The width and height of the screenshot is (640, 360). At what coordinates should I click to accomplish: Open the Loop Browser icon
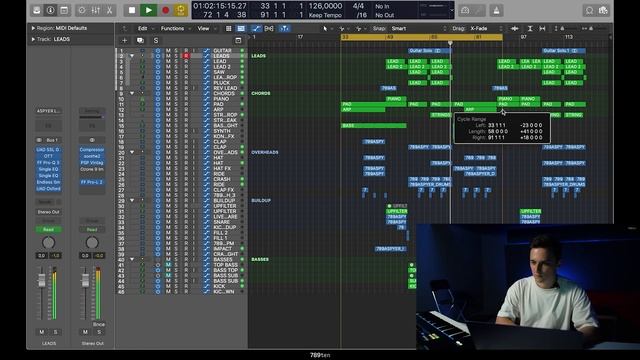tap(589, 10)
